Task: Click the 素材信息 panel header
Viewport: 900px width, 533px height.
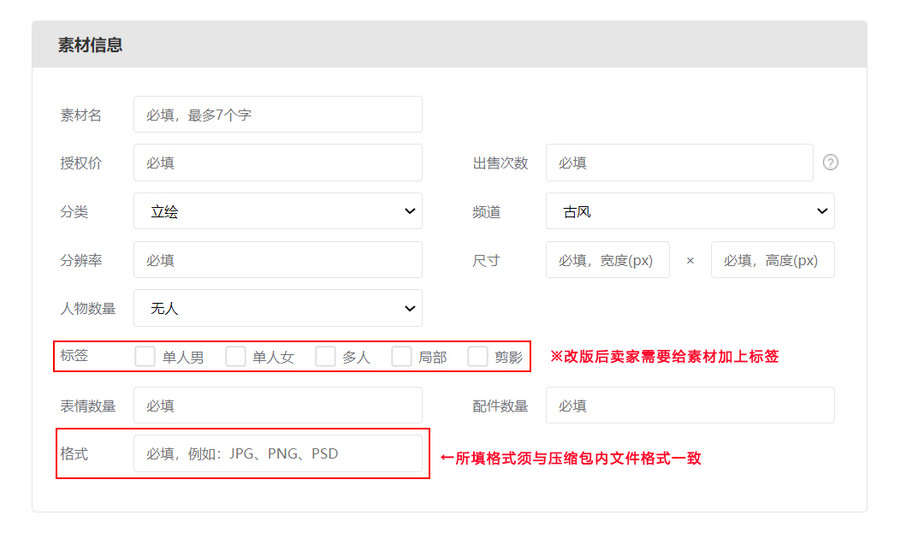Action: 449,45
